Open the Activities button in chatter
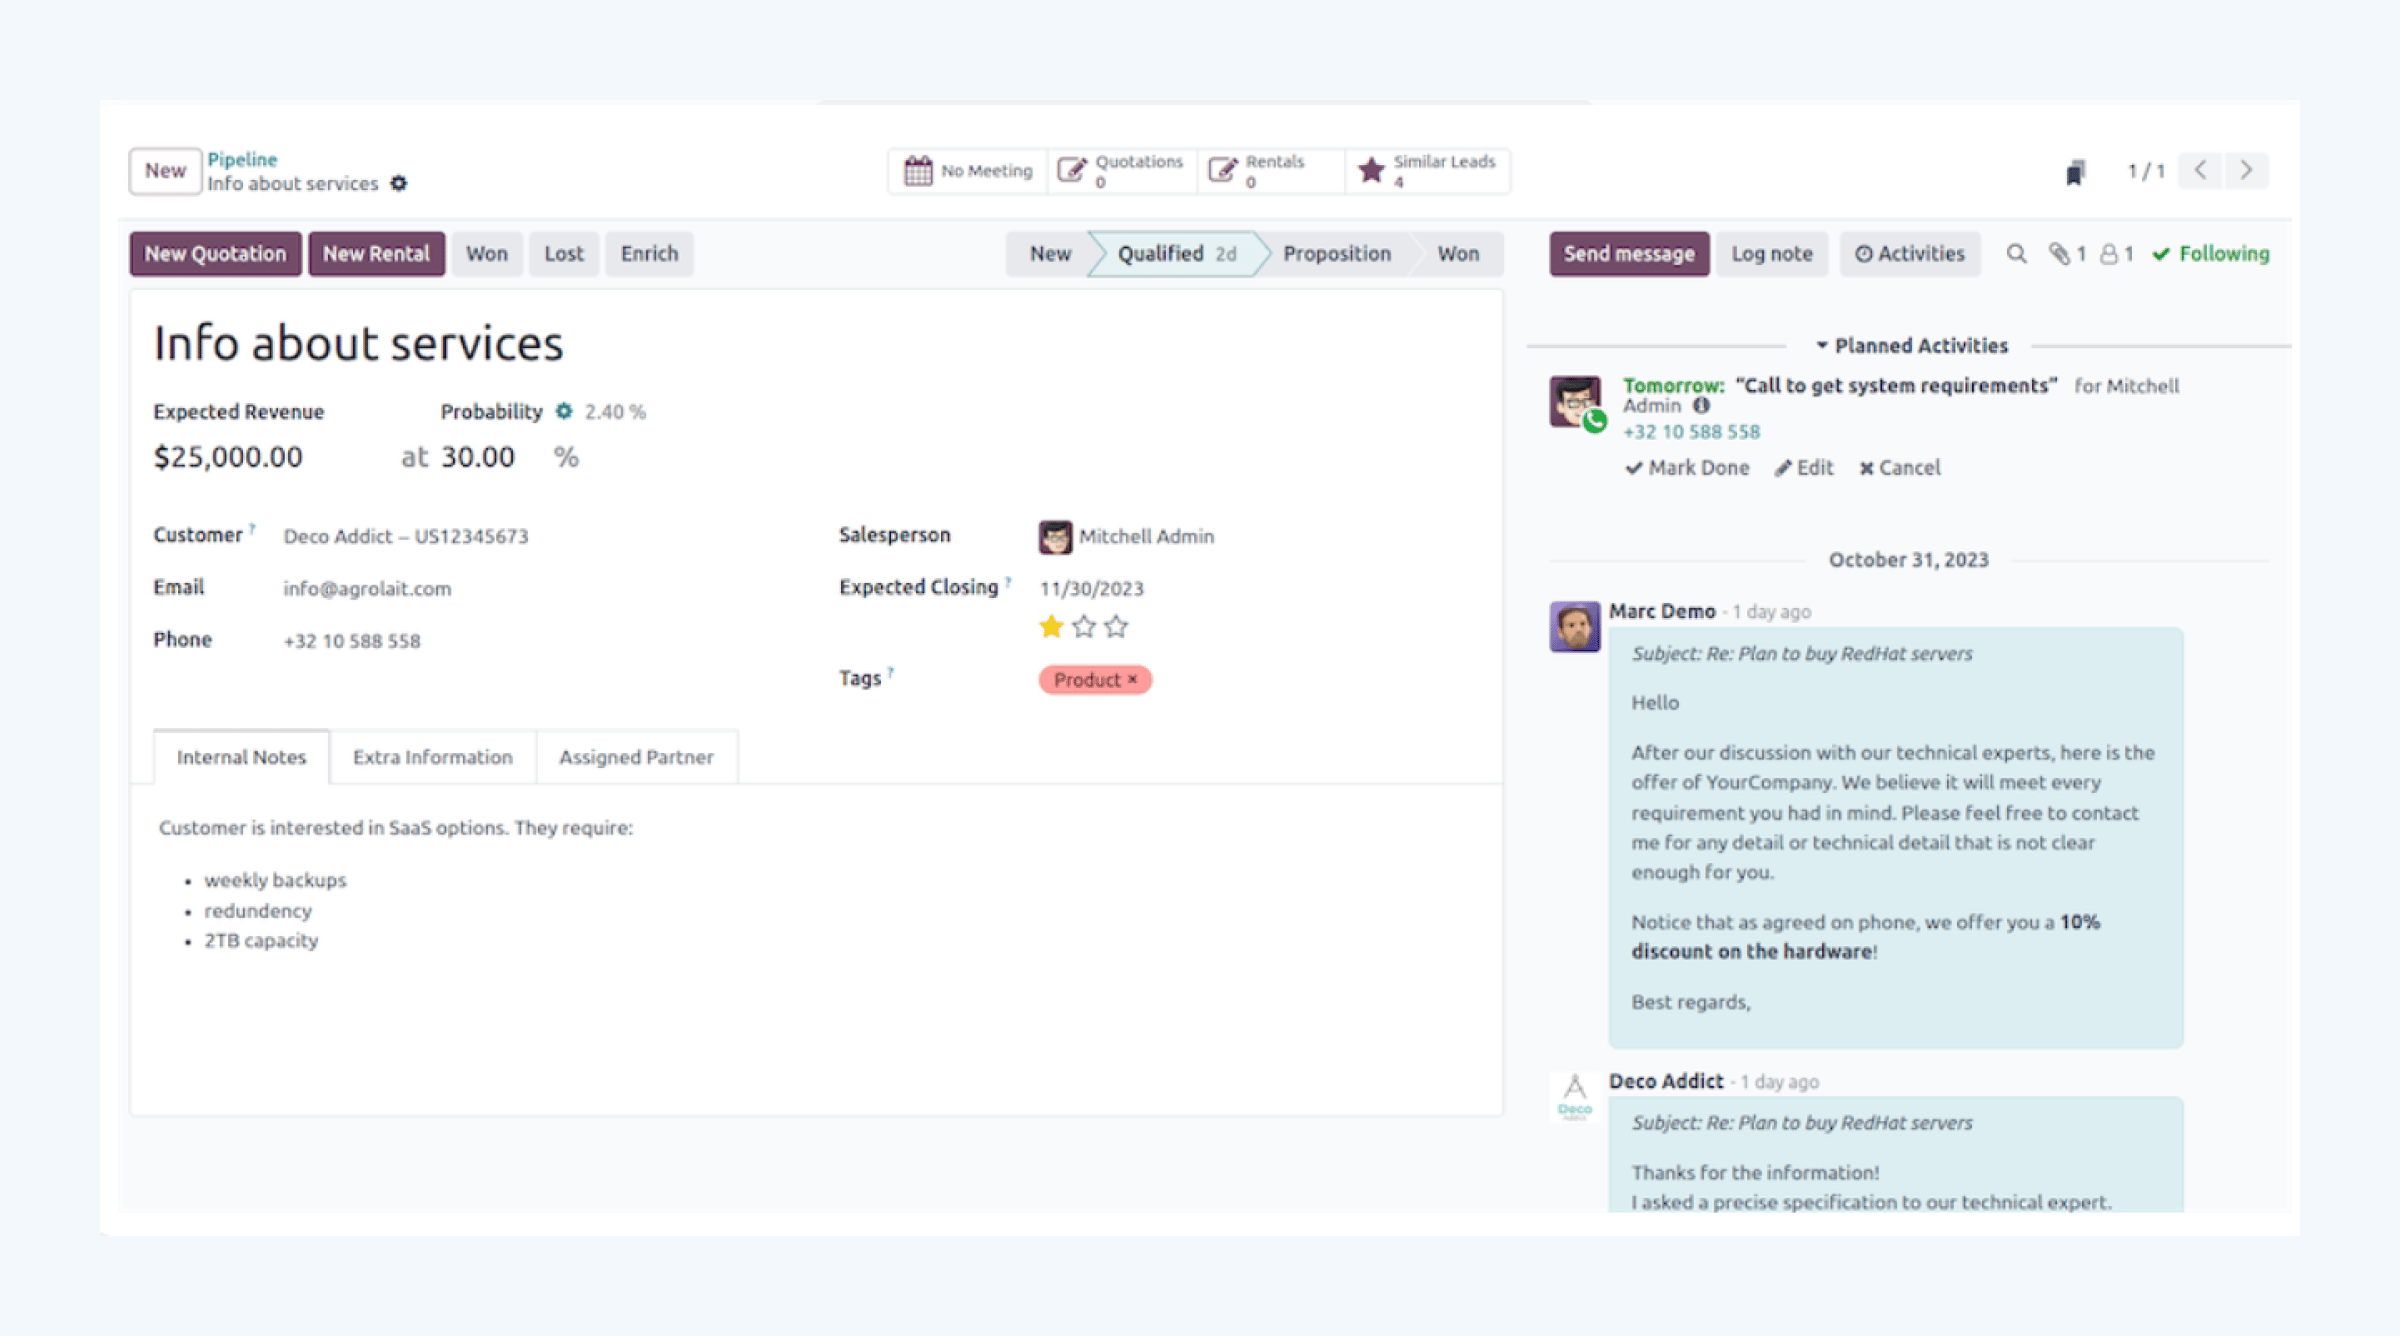2400x1336 pixels. (1910, 254)
